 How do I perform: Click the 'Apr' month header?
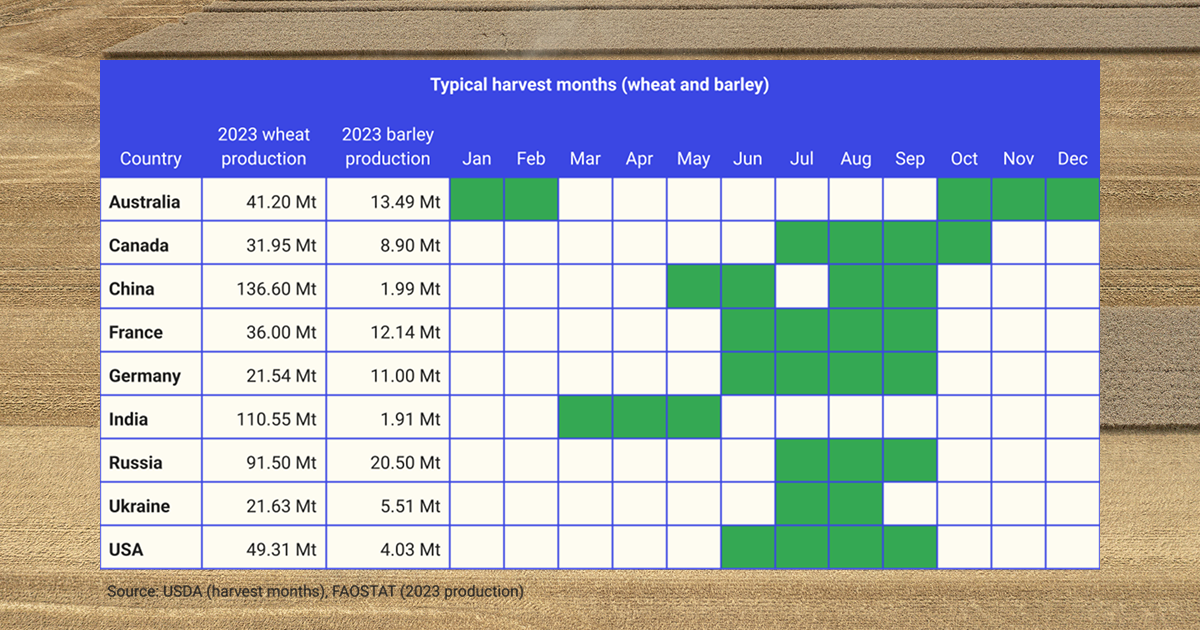(x=639, y=158)
